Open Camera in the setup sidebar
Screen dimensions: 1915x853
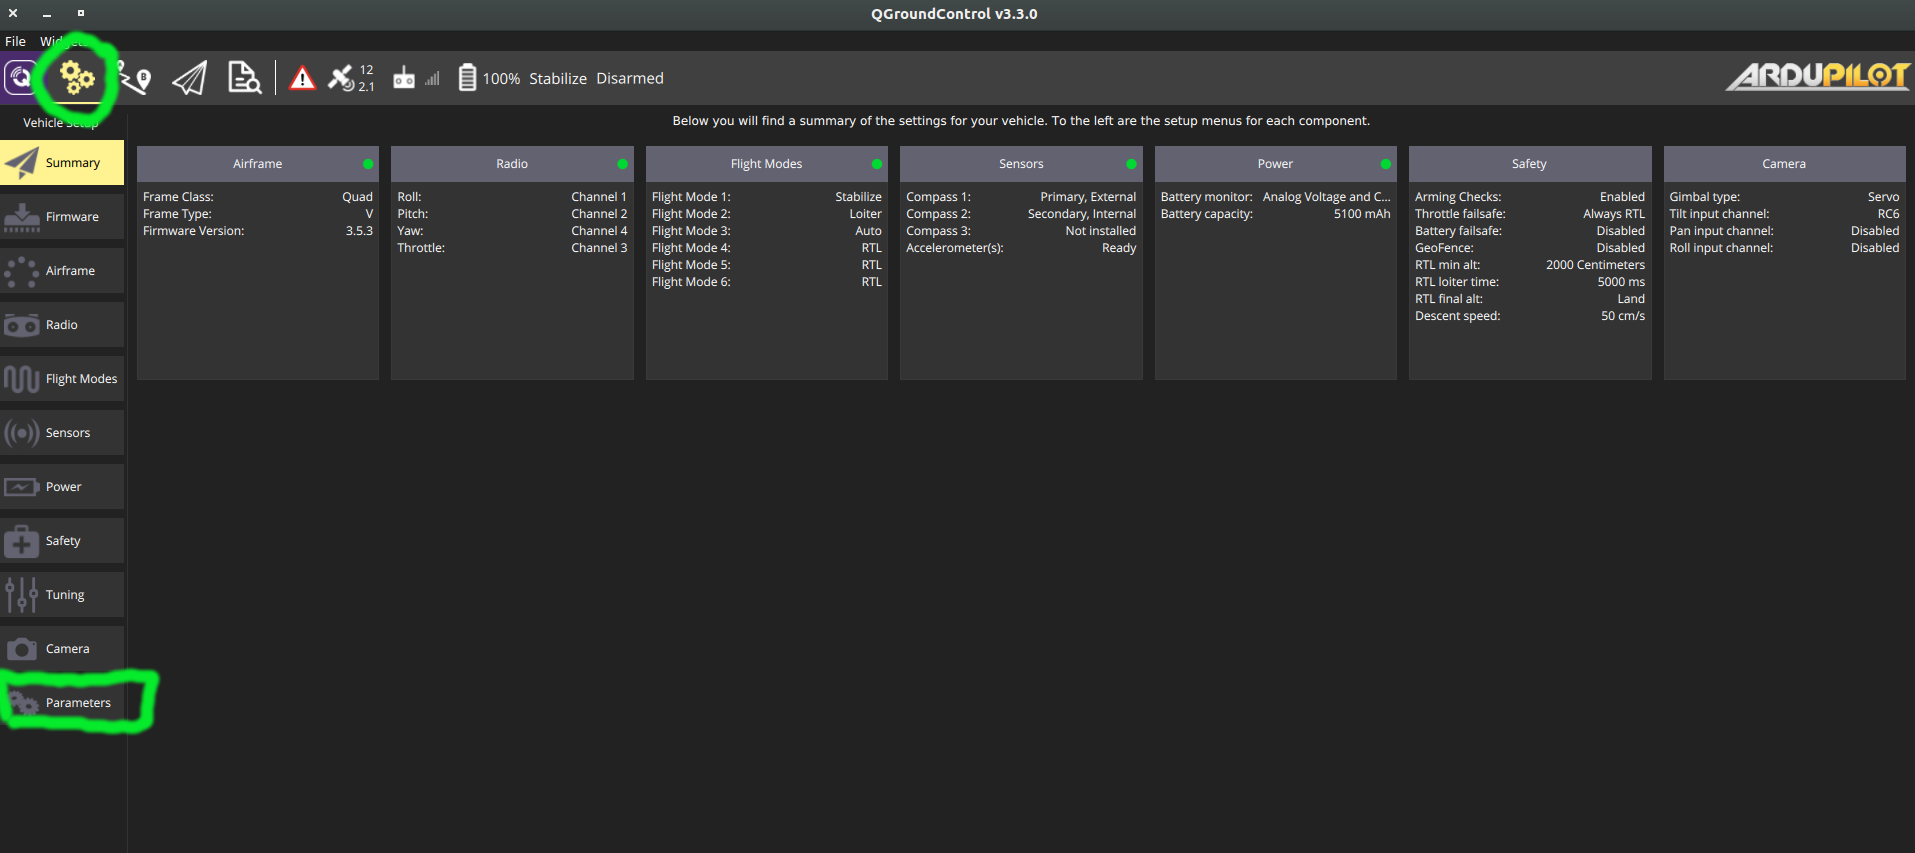tap(62, 649)
